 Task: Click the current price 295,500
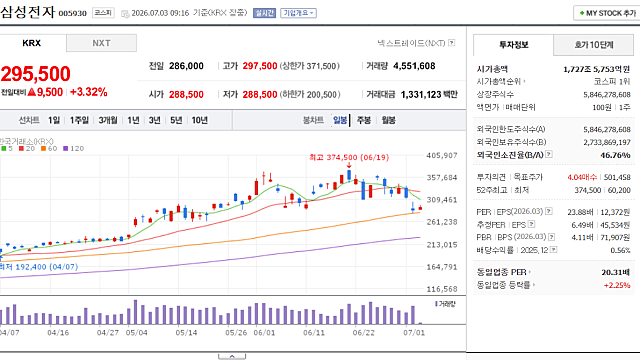pos(36,74)
